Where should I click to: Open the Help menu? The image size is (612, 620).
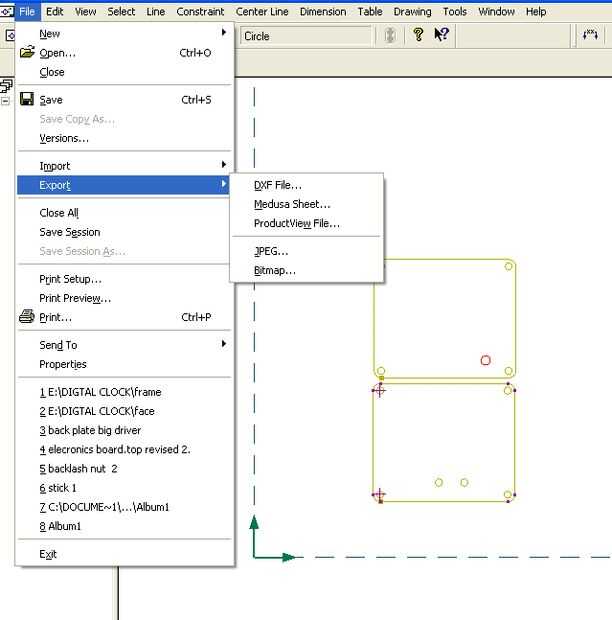click(x=536, y=12)
